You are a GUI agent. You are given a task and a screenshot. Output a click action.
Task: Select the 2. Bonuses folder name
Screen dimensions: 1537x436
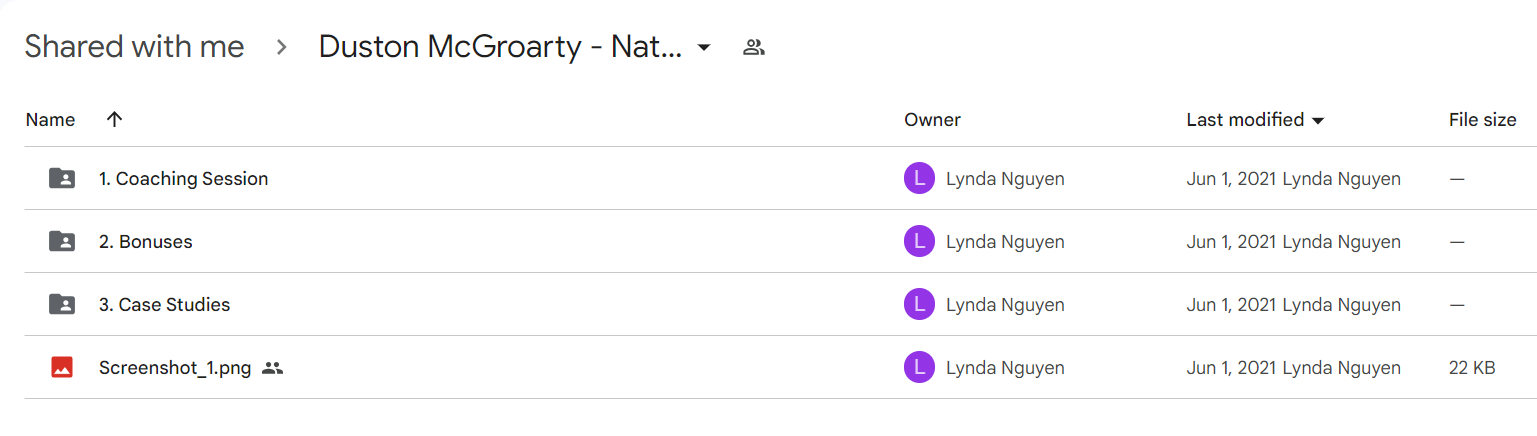pos(146,242)
